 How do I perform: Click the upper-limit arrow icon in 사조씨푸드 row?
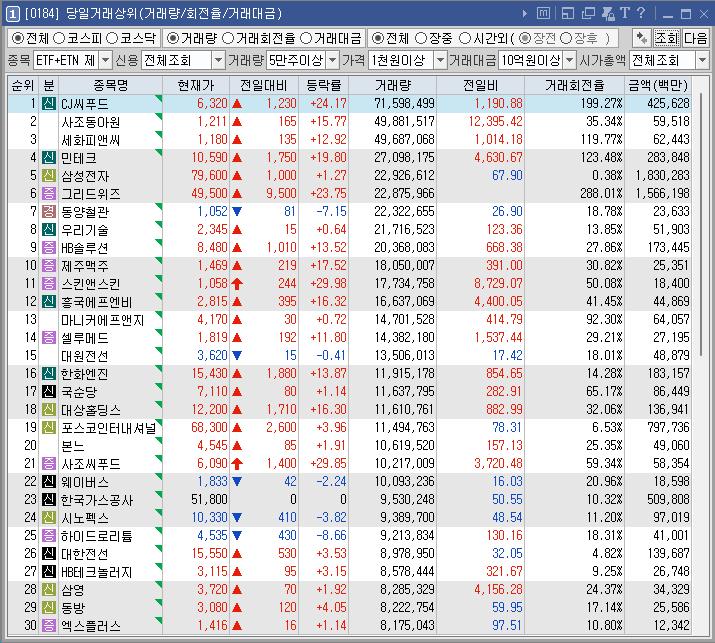pyautogui.click(x=237, y=464)
